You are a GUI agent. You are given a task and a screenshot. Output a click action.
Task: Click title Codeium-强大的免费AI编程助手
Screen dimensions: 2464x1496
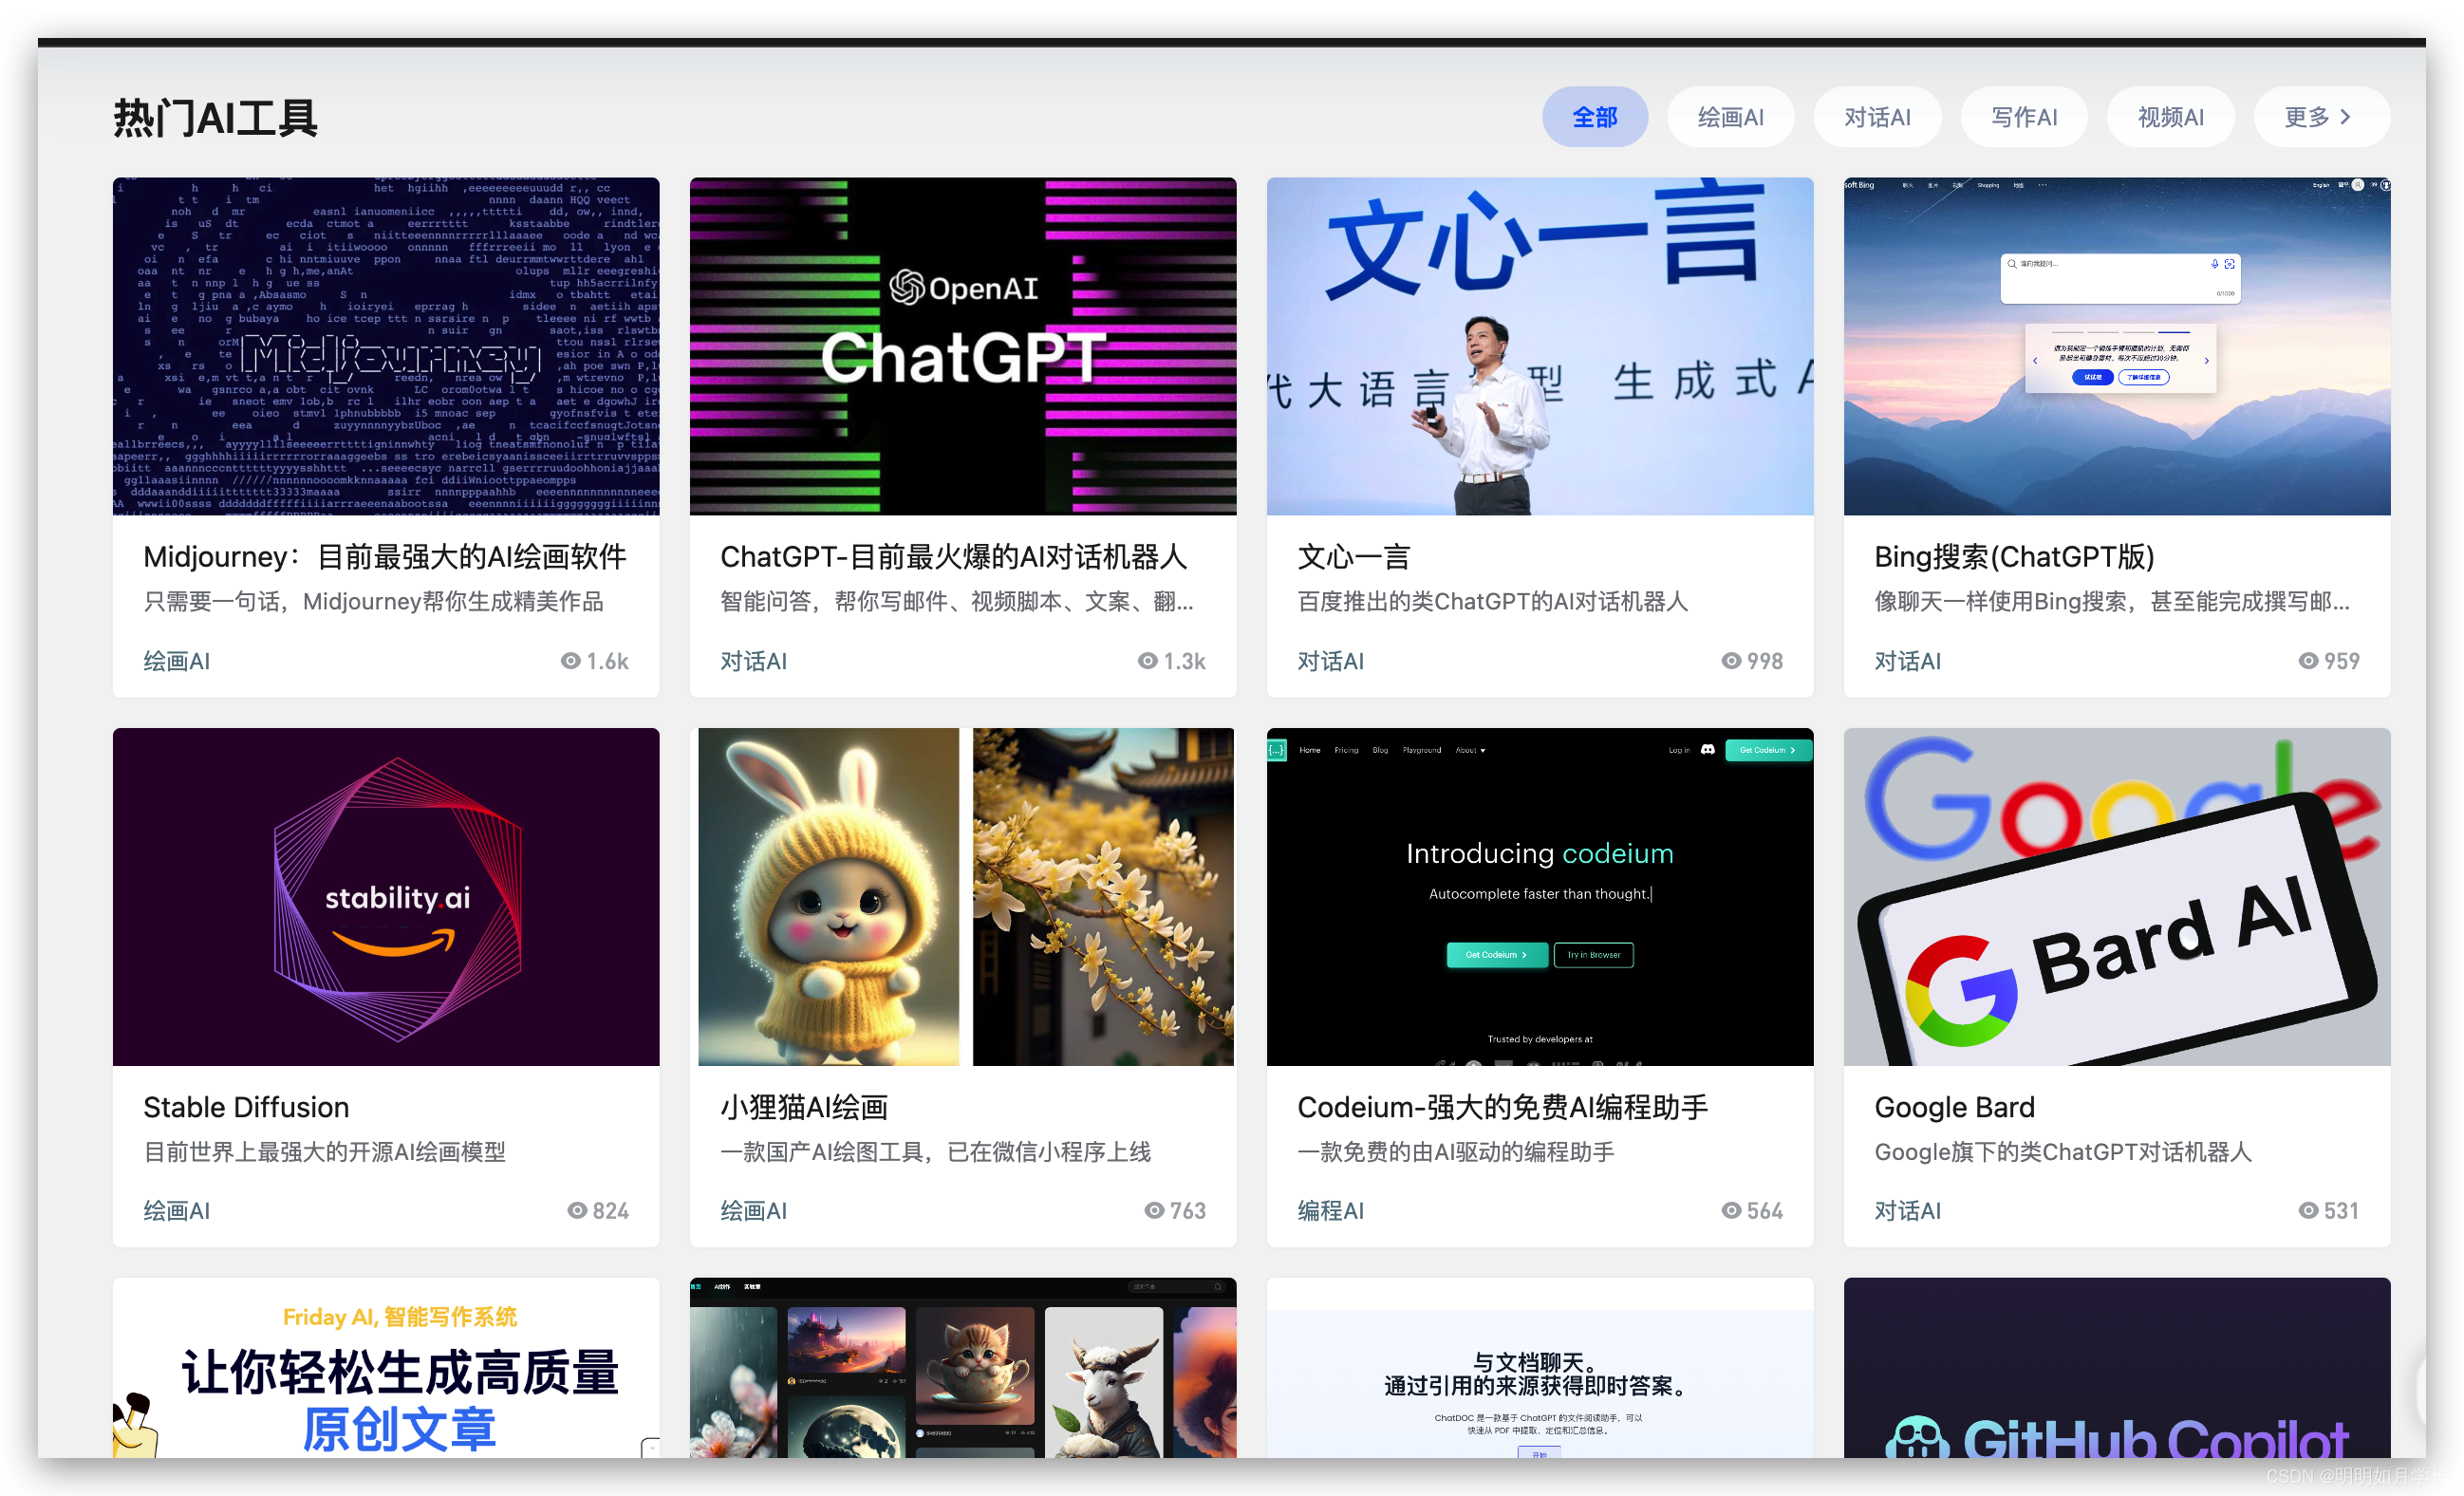(1502, 1107)
